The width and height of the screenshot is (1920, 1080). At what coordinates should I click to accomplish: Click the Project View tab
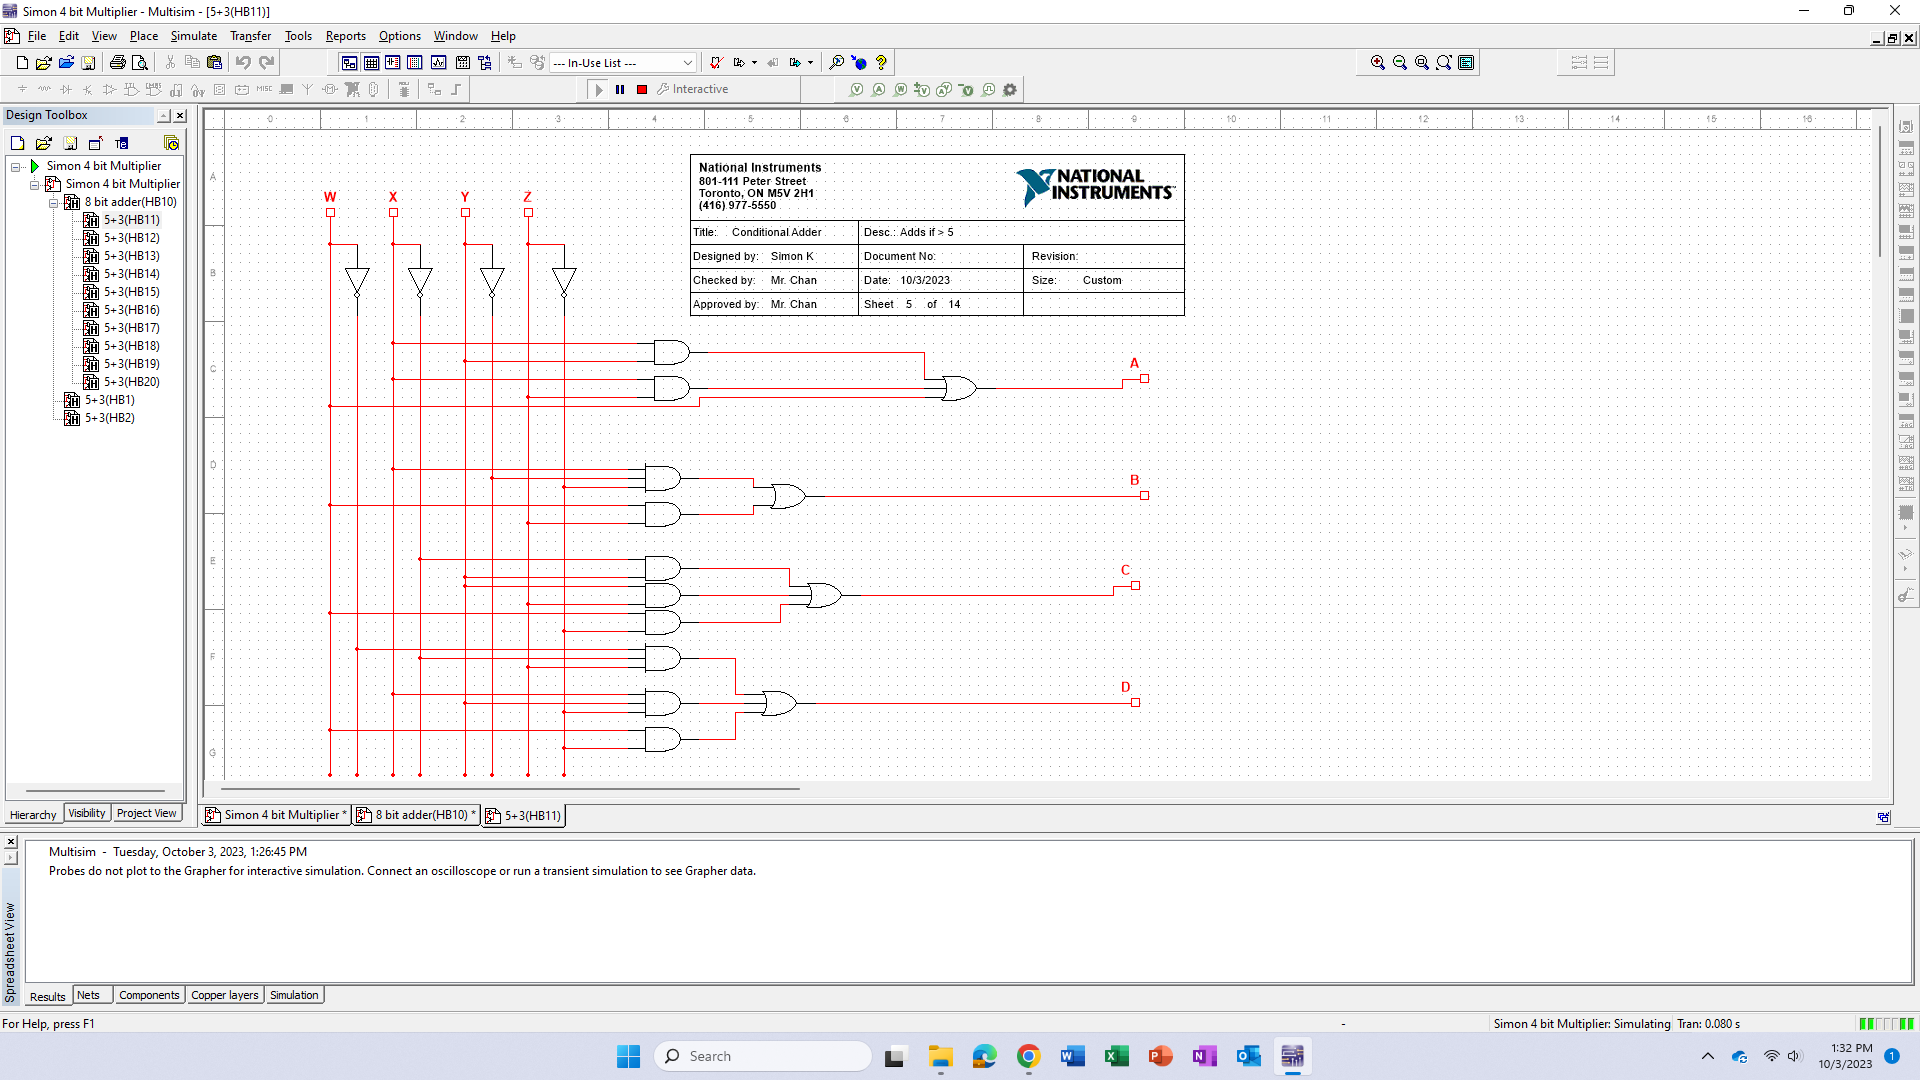coord(146,814)
